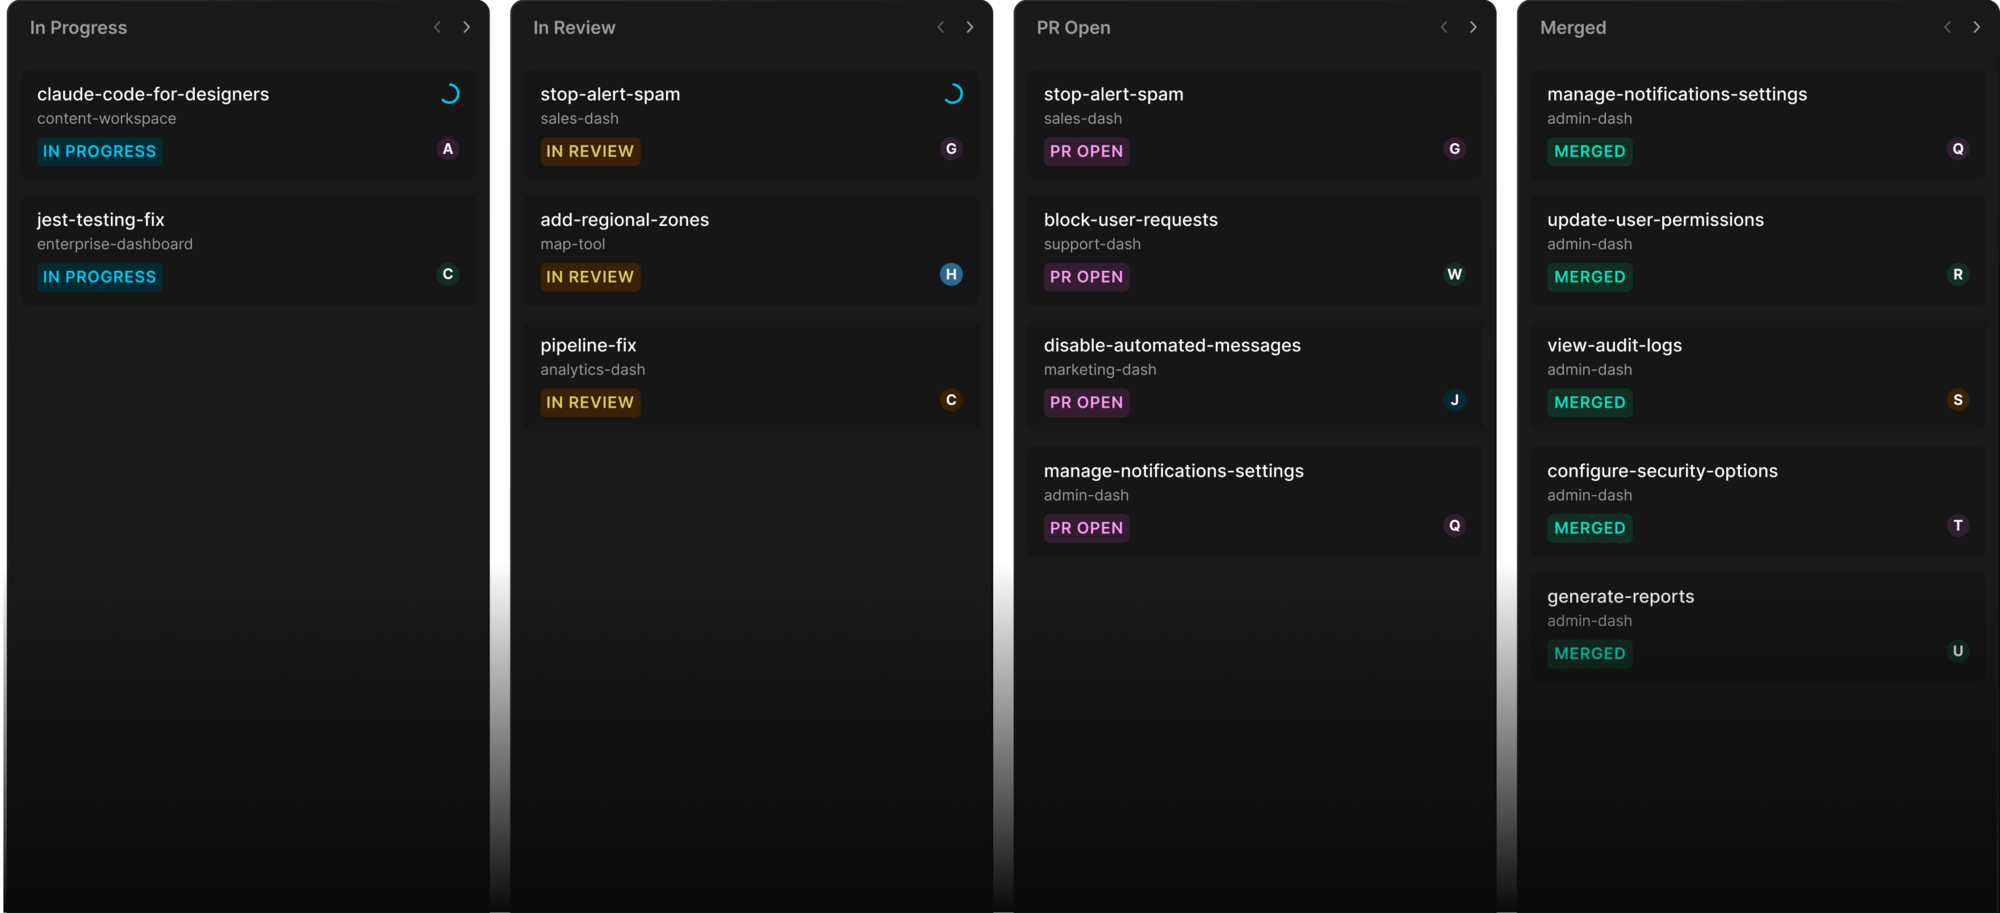Click the R avatar on update-user-permissions card
The image size is (2000, 913).
click(1958, 274)
